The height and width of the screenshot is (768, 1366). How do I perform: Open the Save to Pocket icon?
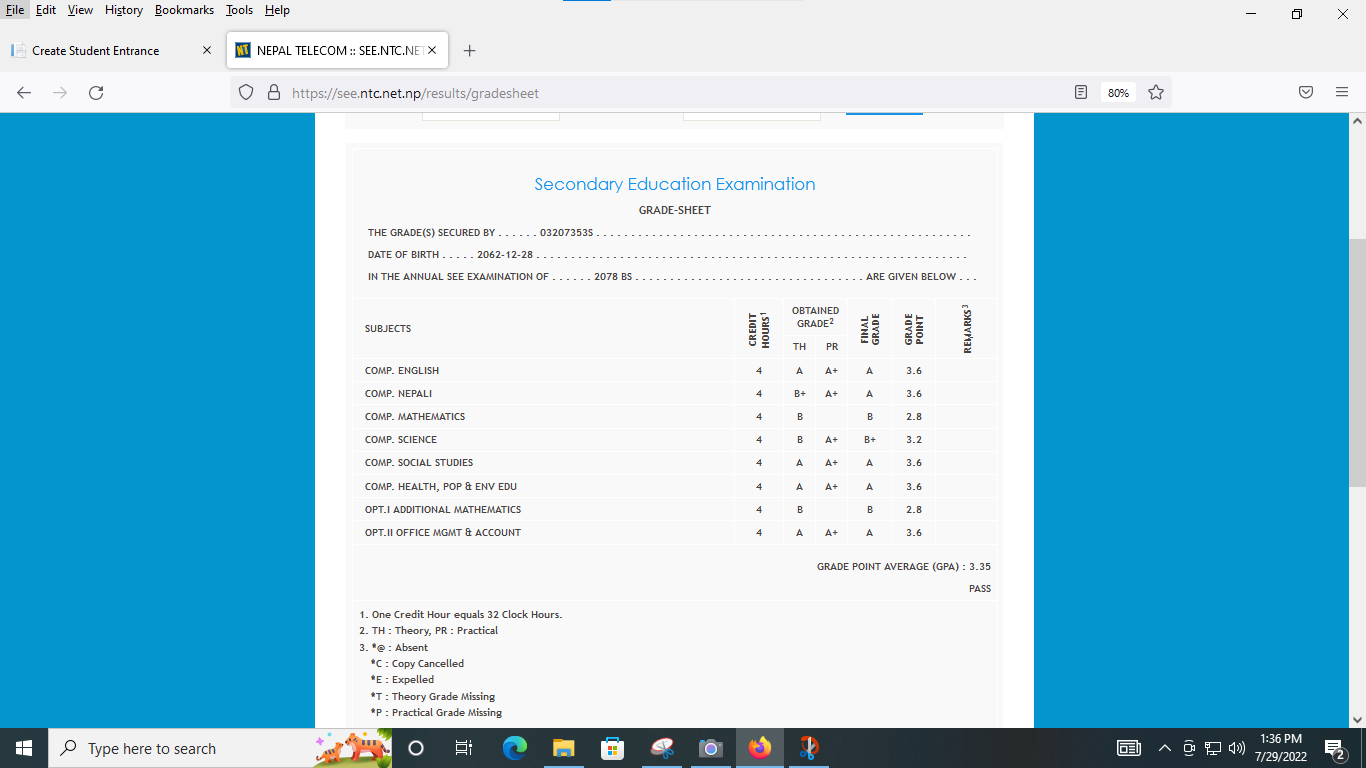tap(1306, 93)
